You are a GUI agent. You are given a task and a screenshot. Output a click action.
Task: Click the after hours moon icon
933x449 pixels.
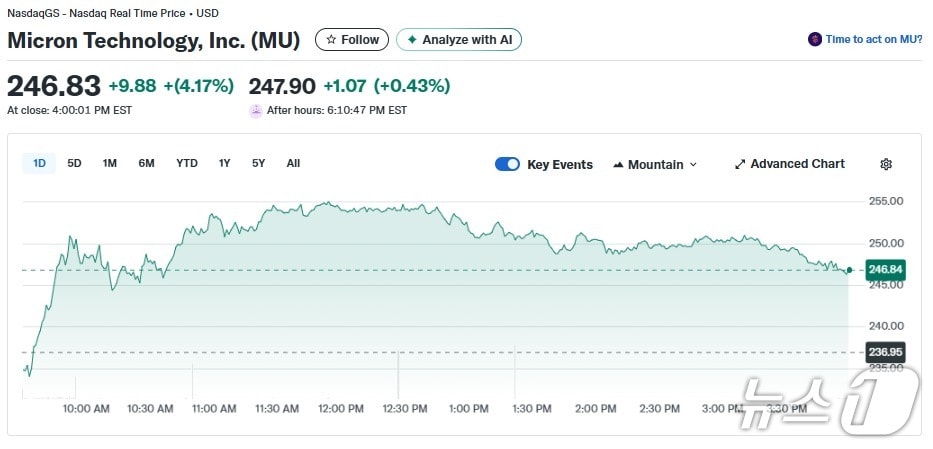tap(255, 110)
